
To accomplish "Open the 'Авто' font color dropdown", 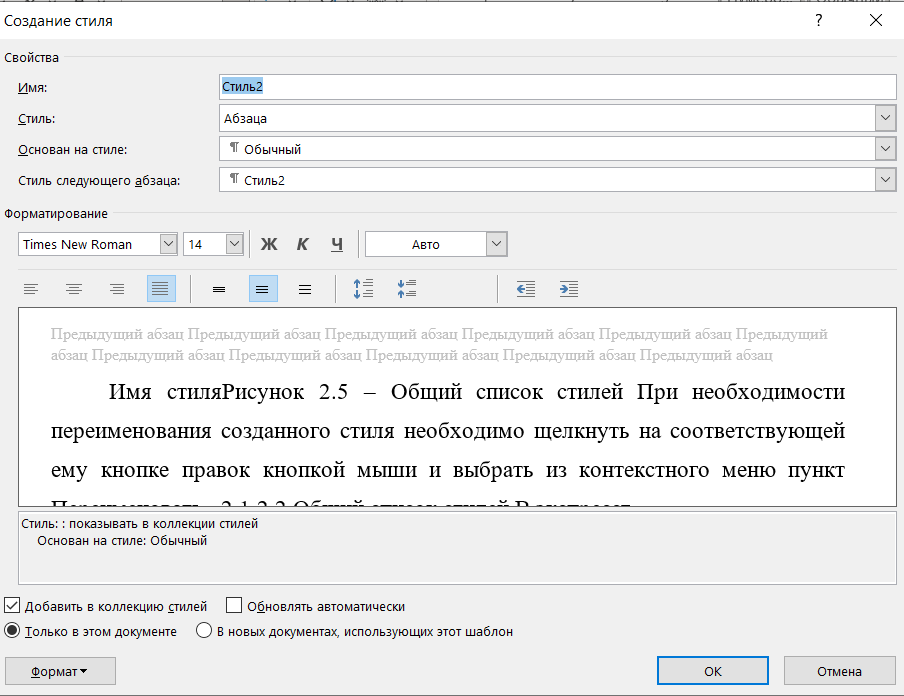I will 497,244.
